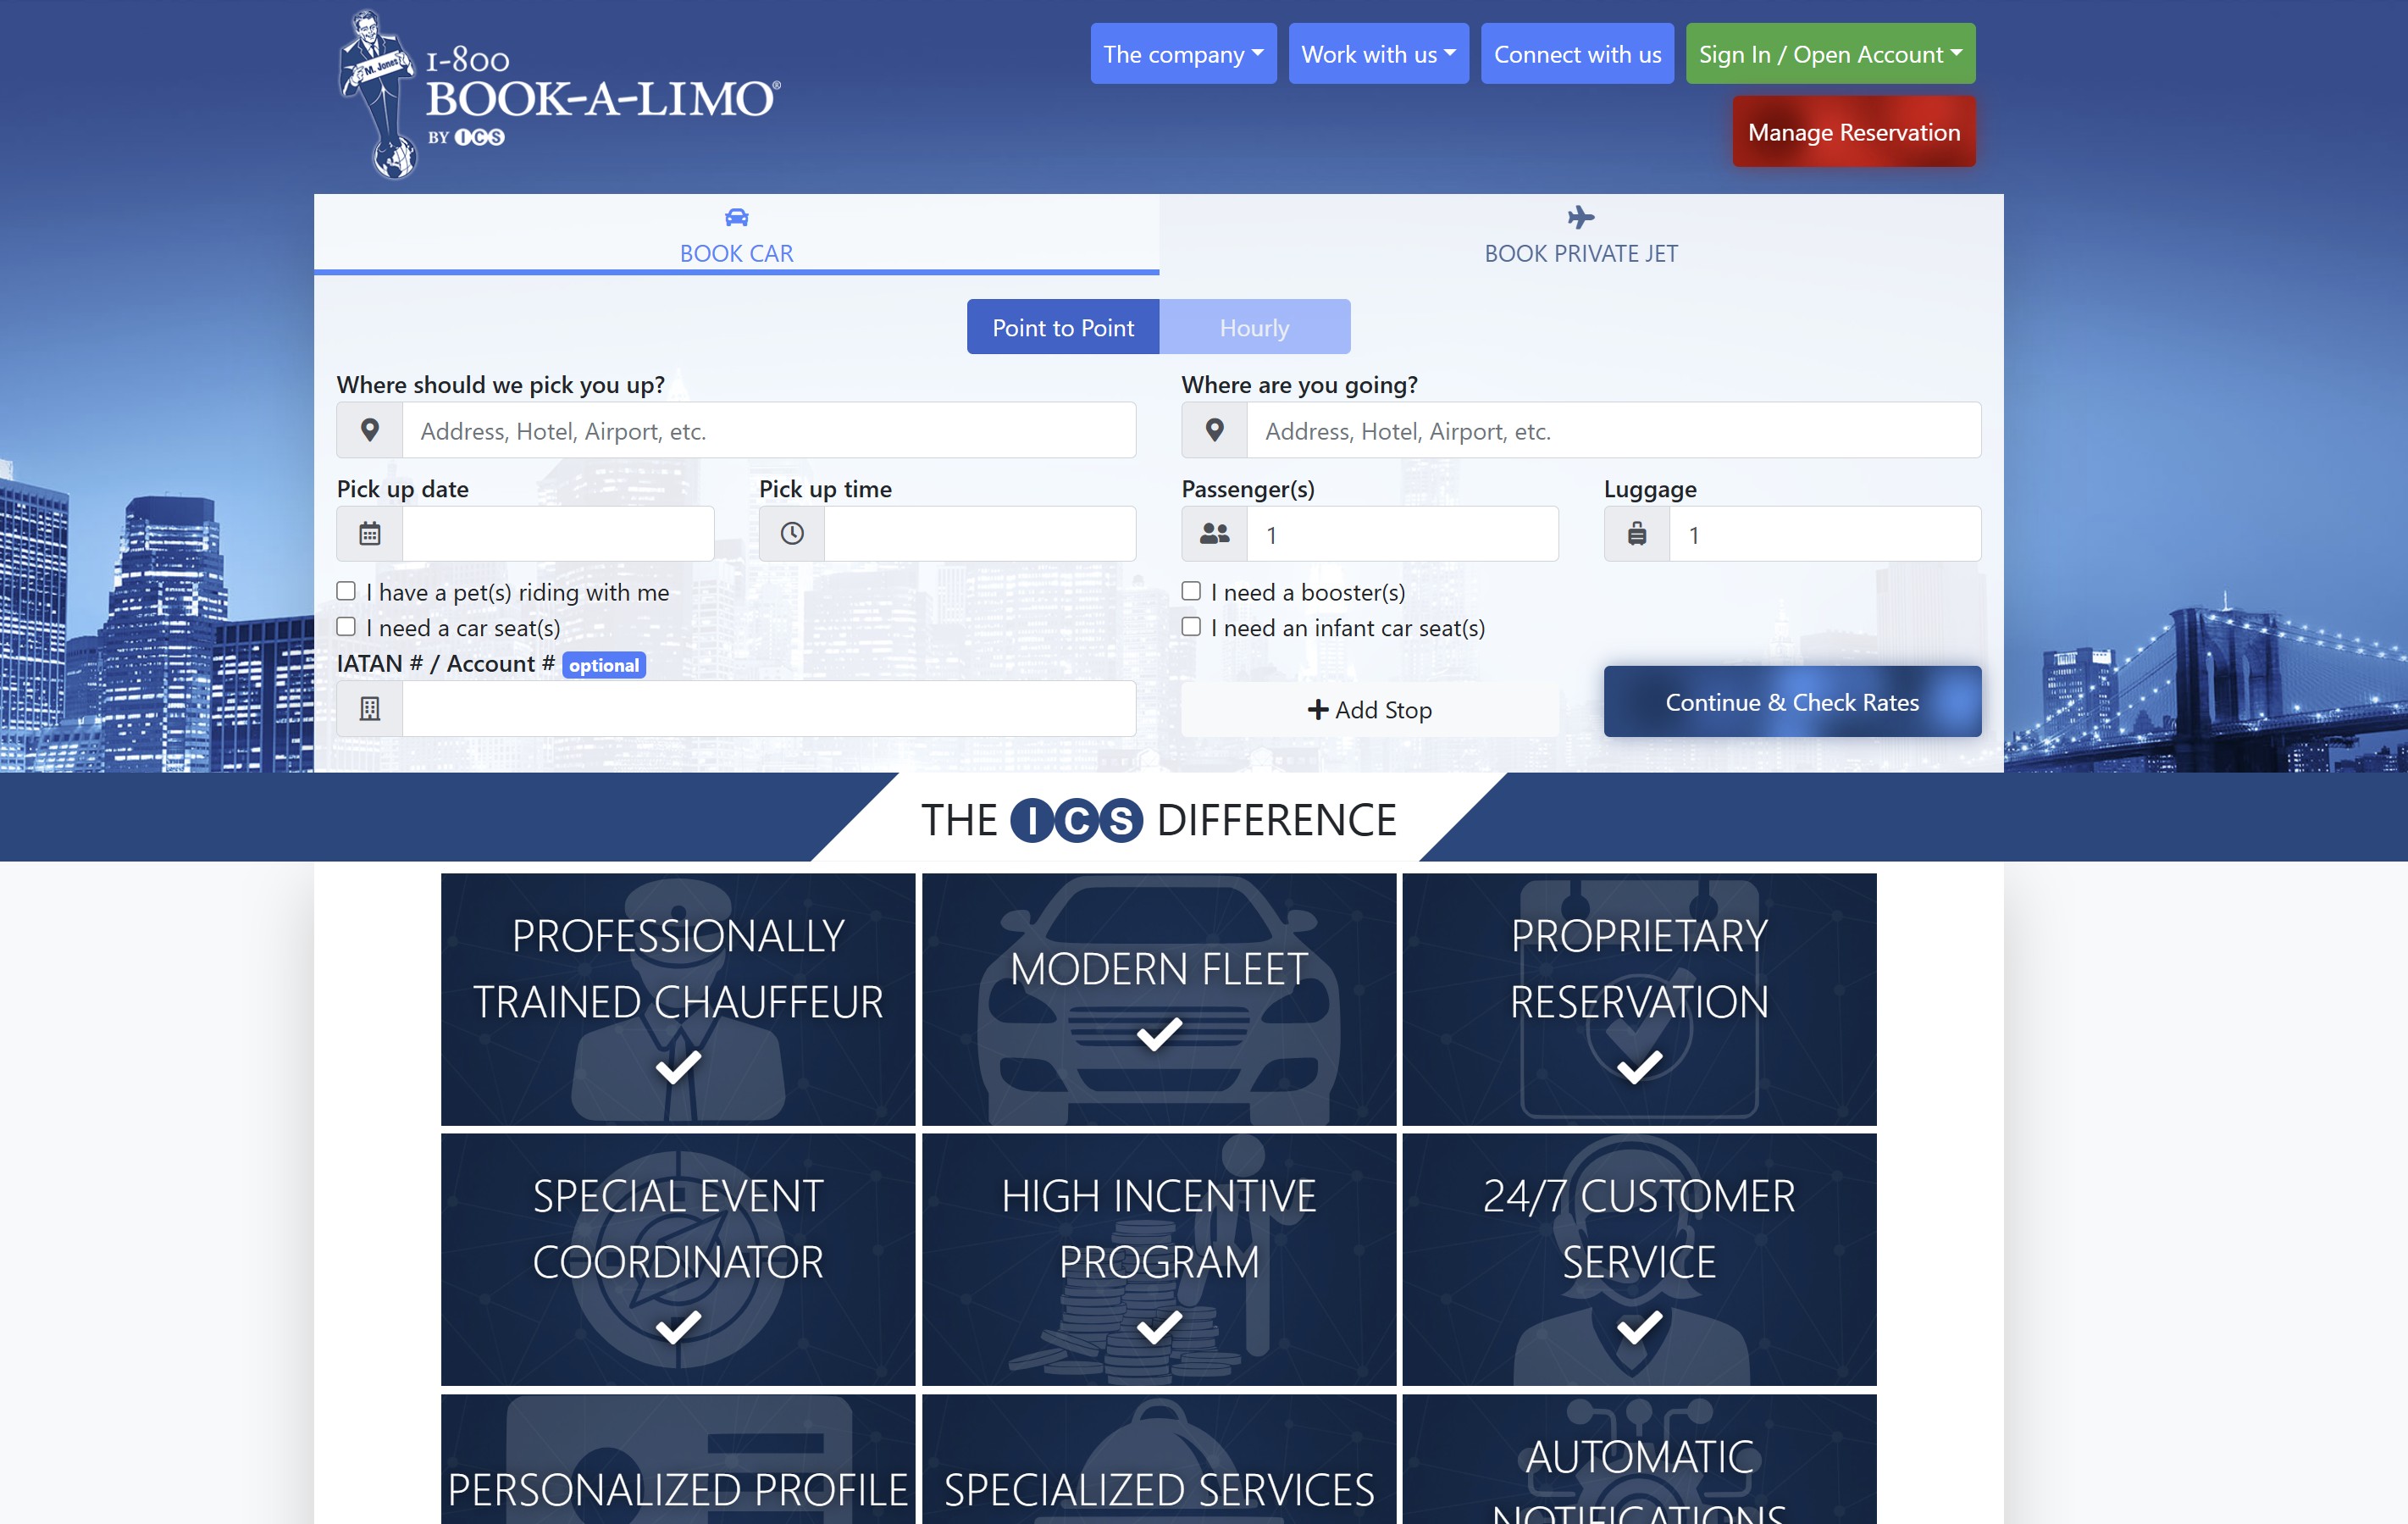2408x1524 pixels.
Task: Check 'I have a pet(s) riding with me'
Action: pos(346,591)
